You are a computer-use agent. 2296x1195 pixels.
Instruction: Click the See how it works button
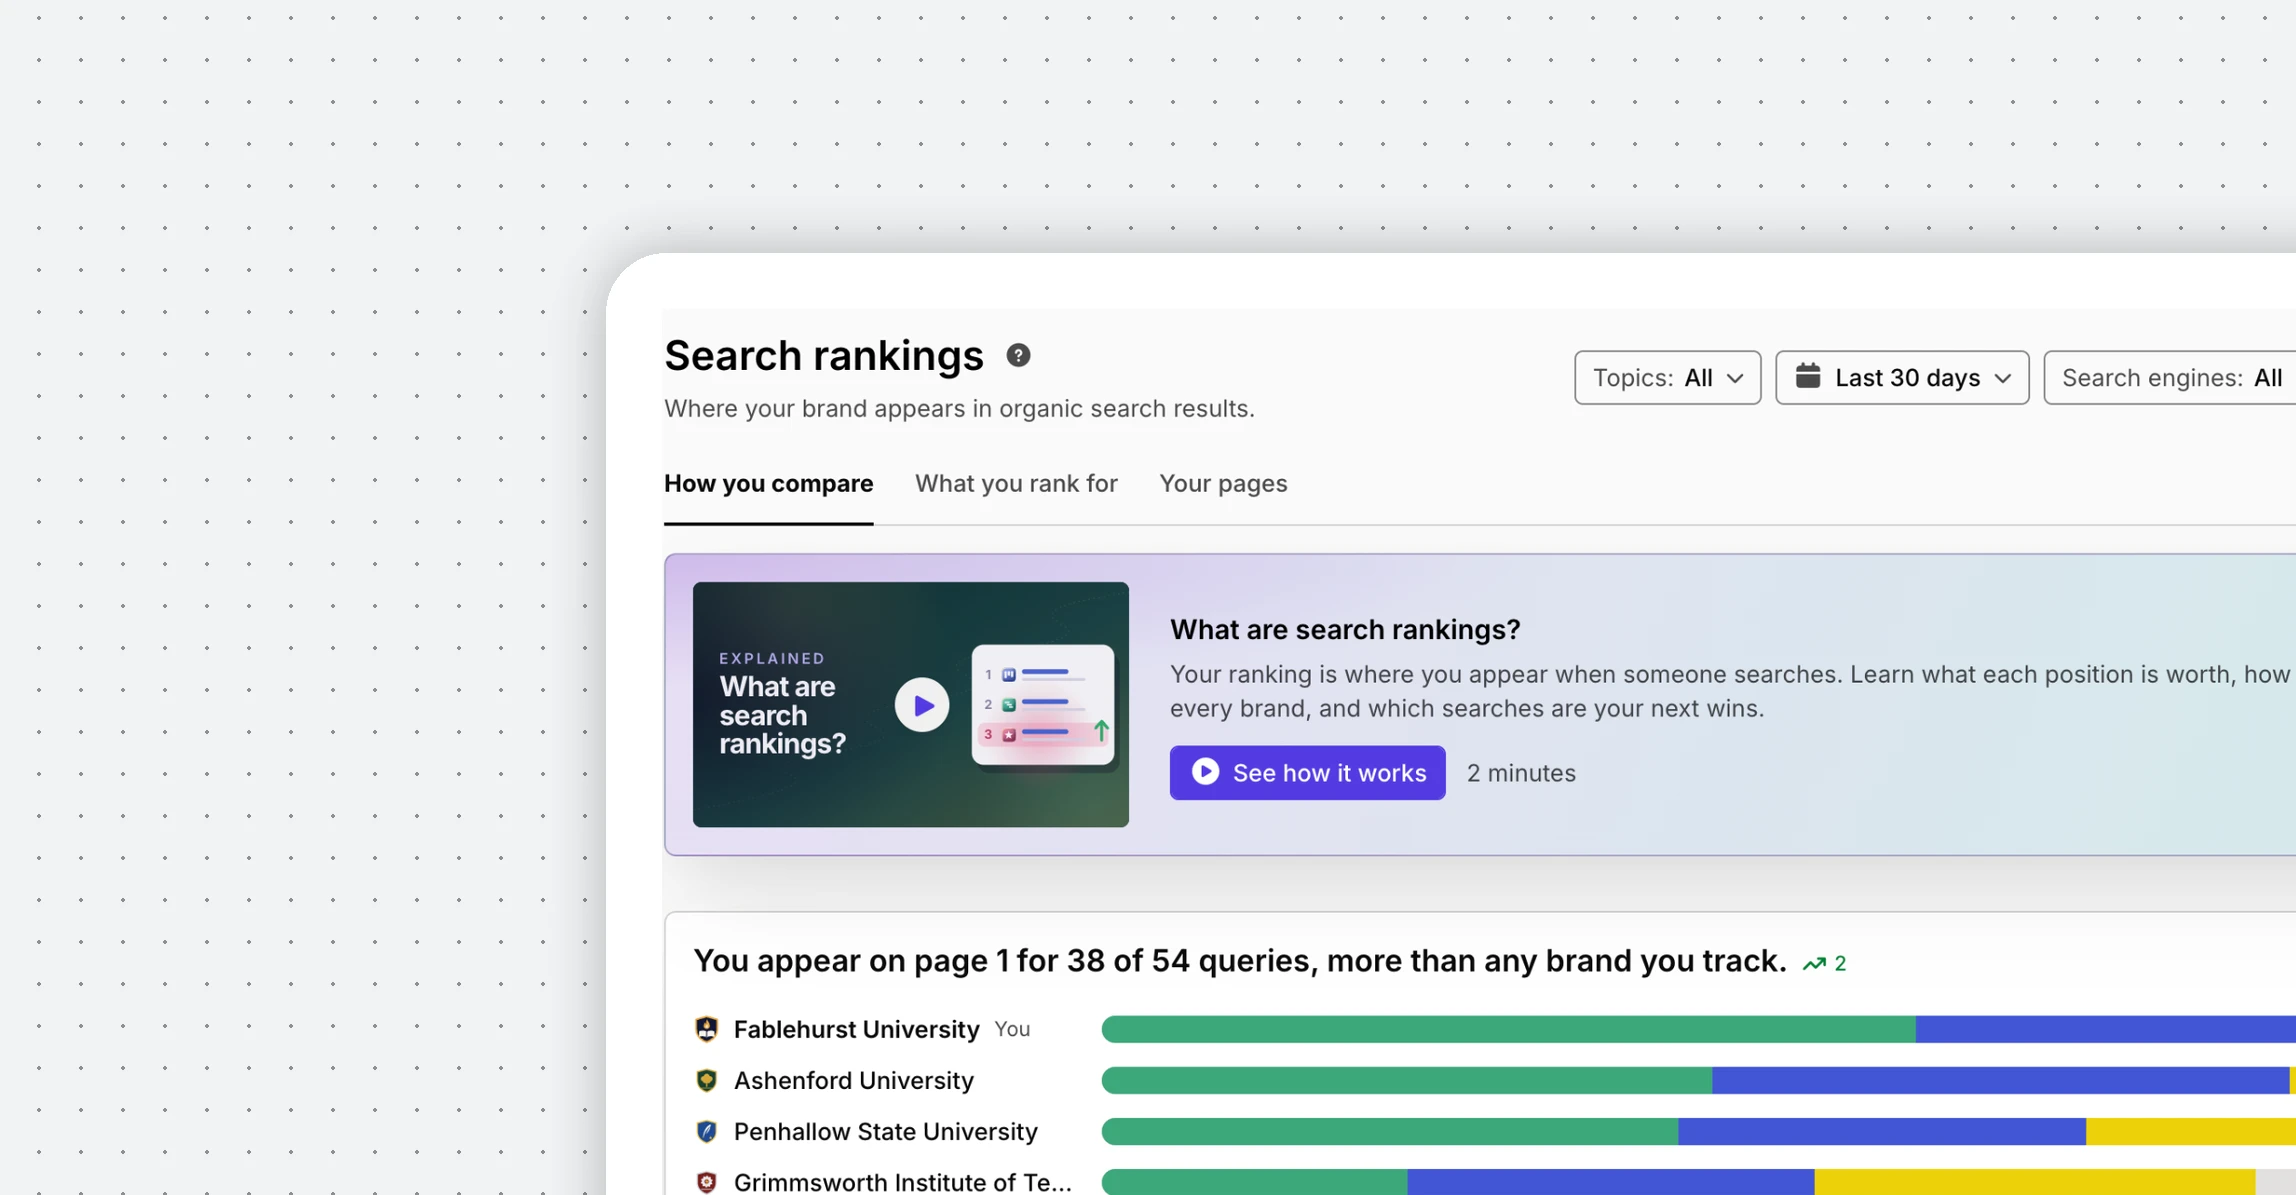point(1307,772)
